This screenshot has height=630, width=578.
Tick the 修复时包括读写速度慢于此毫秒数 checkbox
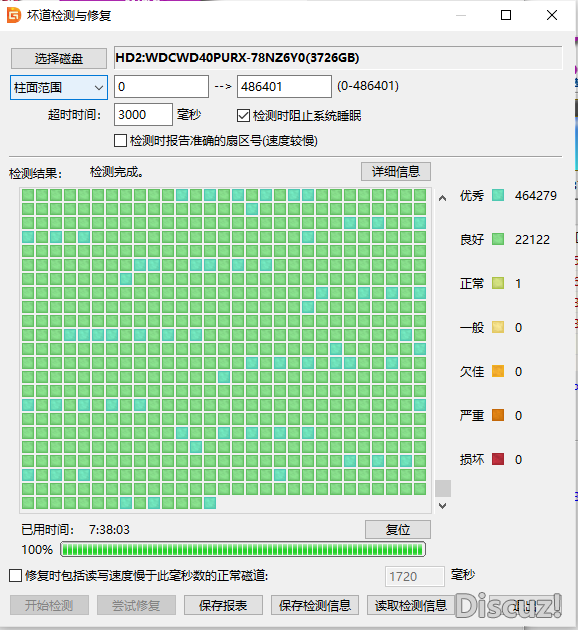[15, 575]
